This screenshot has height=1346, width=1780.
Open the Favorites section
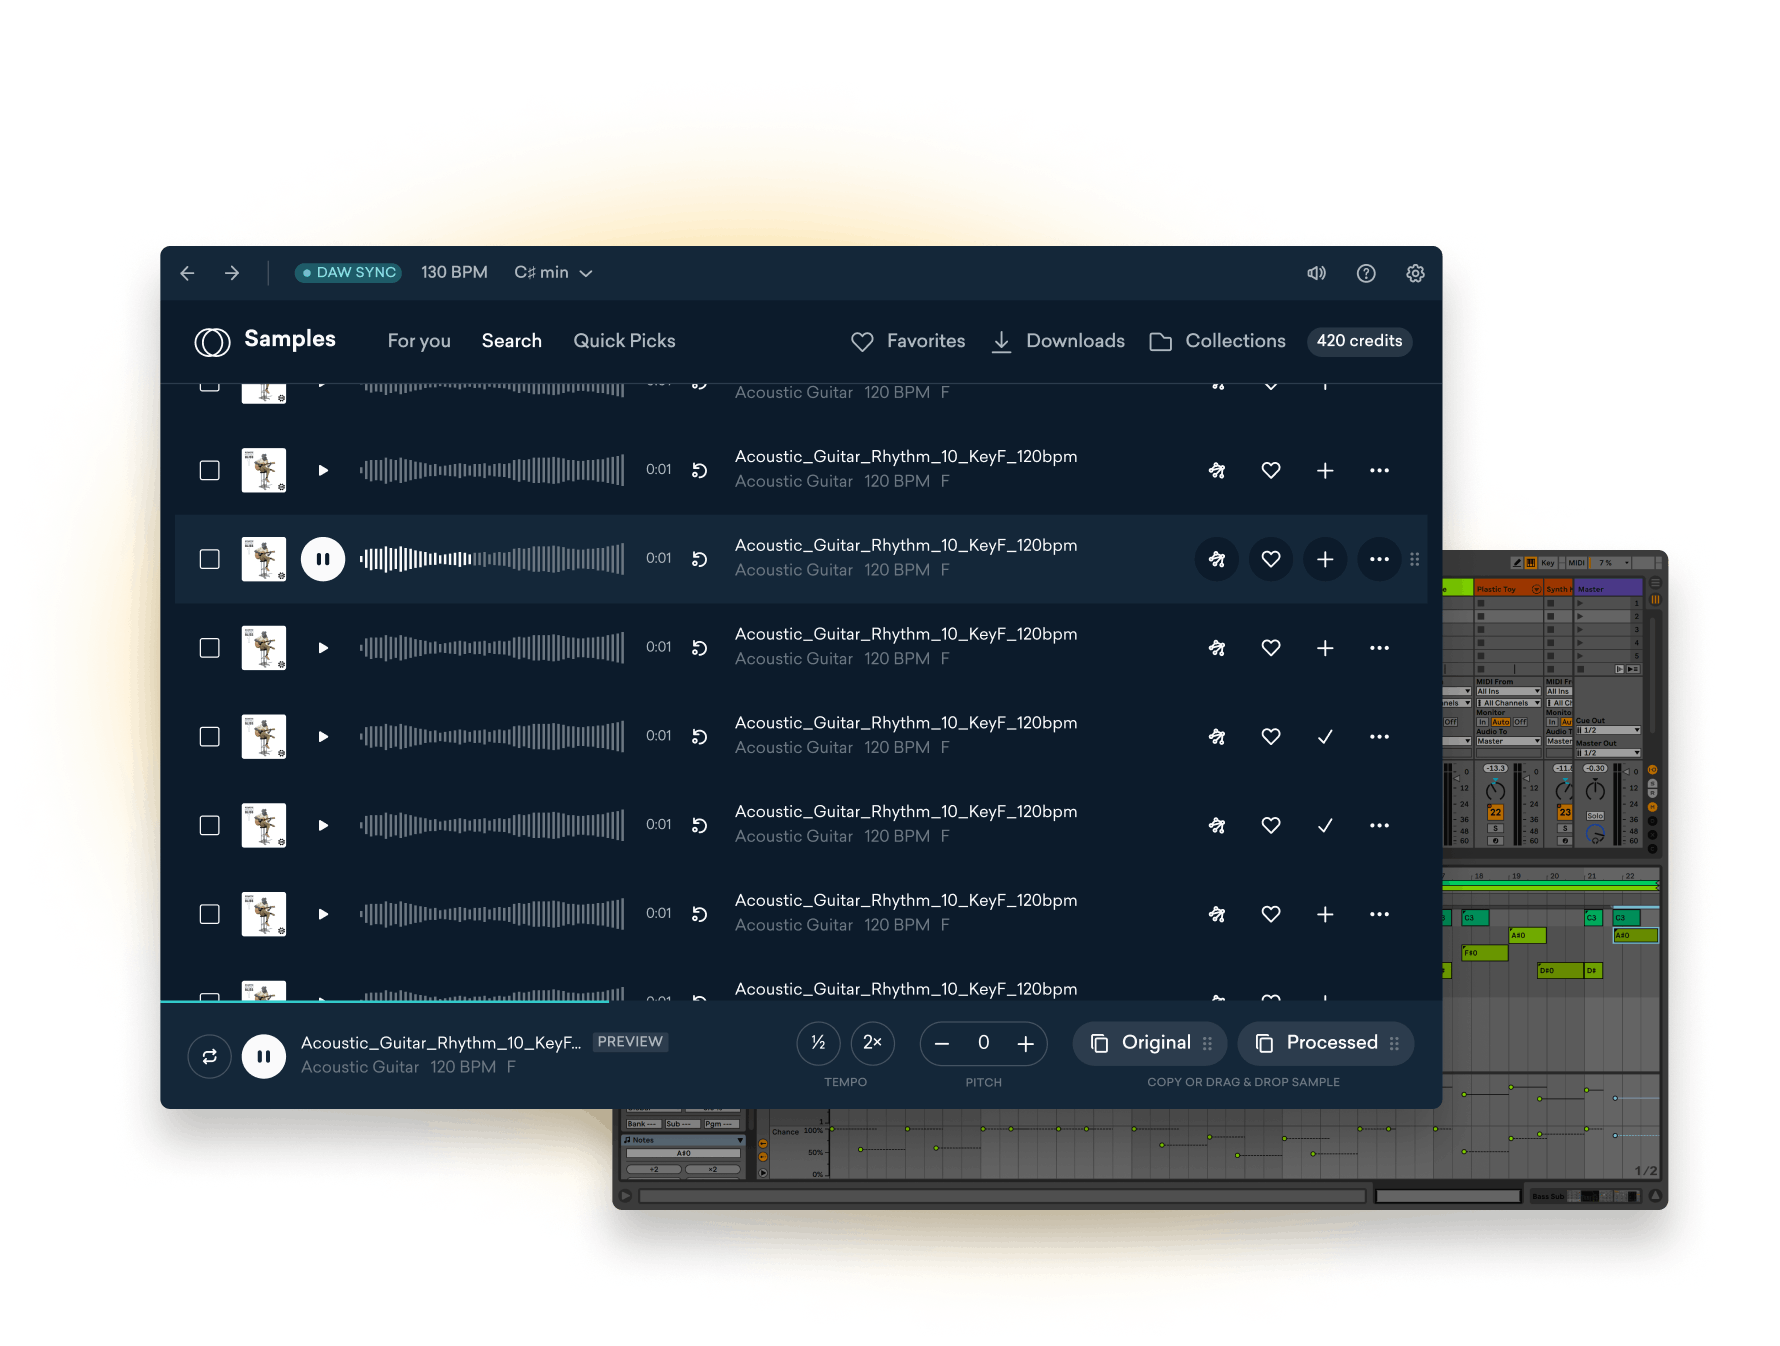click(908, 341)
